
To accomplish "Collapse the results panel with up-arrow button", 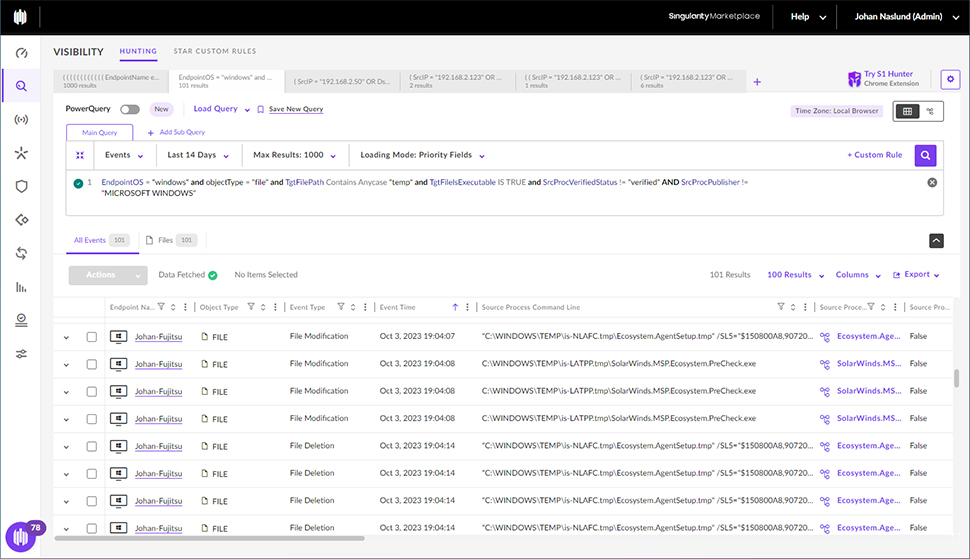I will click(x=936, y=241).
